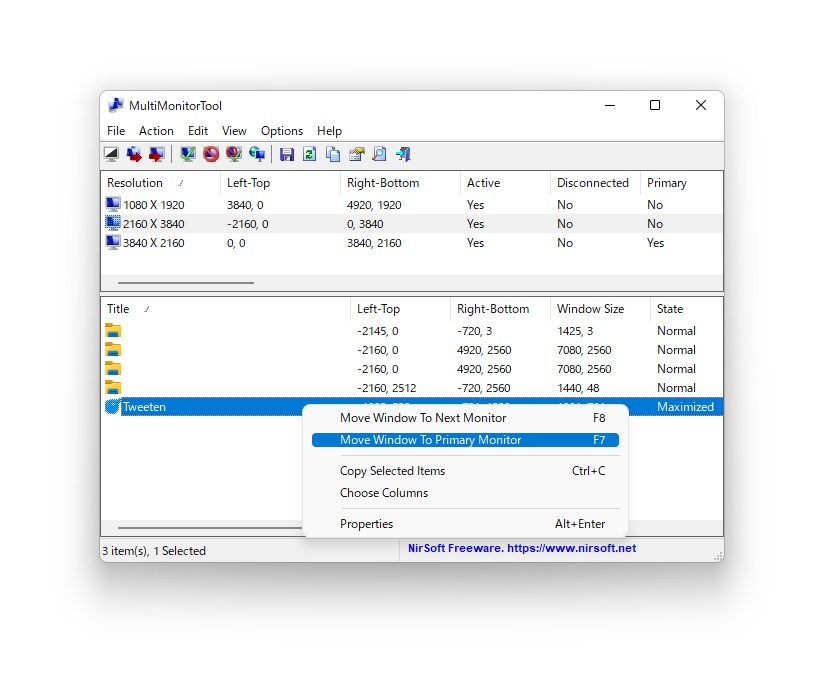Click the Copy Selected Items toolbar icon
The height and width of the screenshot is (684, 838).
[333, 154]
